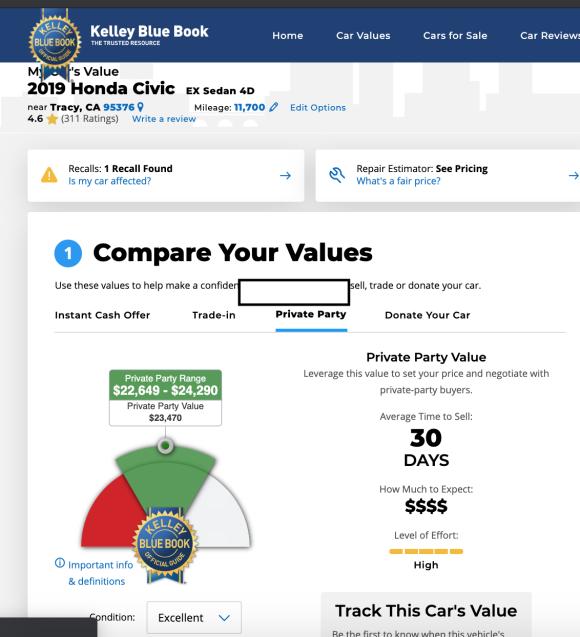Open the Car Values menu item
The image size is (580, 637).
[x=363, y=36]
